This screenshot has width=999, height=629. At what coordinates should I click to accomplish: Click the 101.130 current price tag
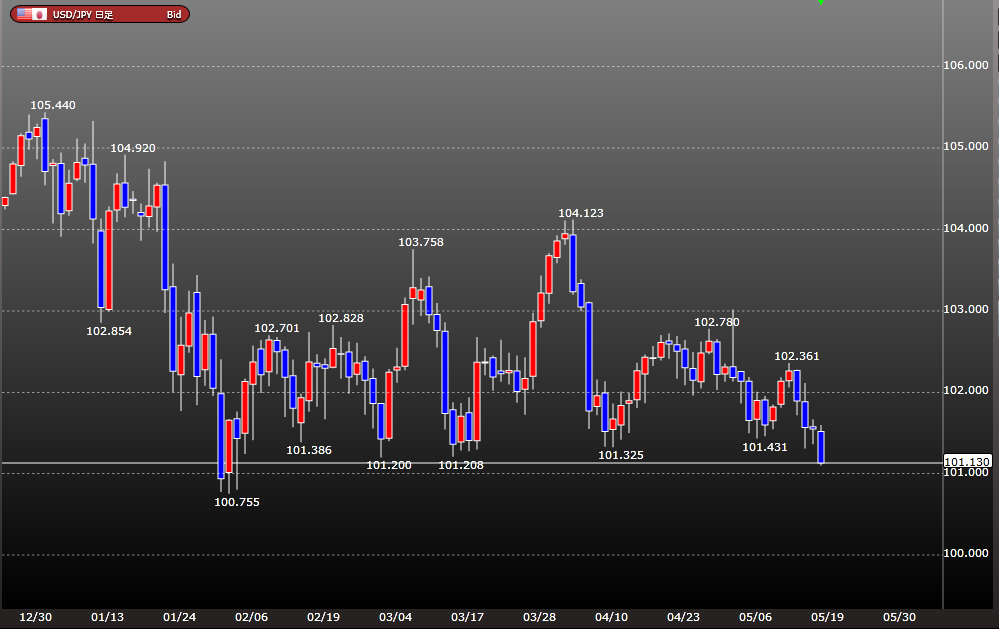(967, 461)
